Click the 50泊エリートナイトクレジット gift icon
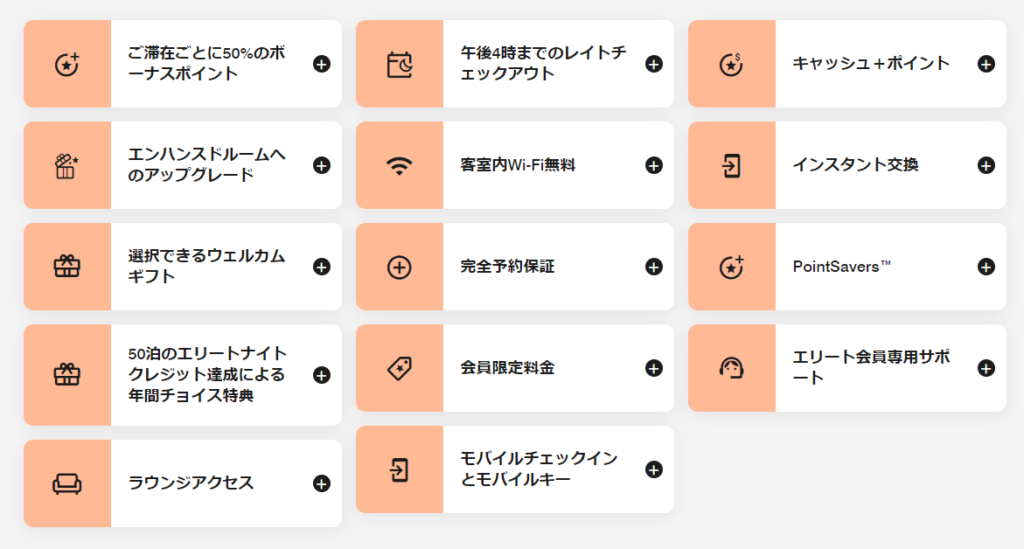This screenshot has width=1024, height=549. pyautogui.click(x=67, y=375)
